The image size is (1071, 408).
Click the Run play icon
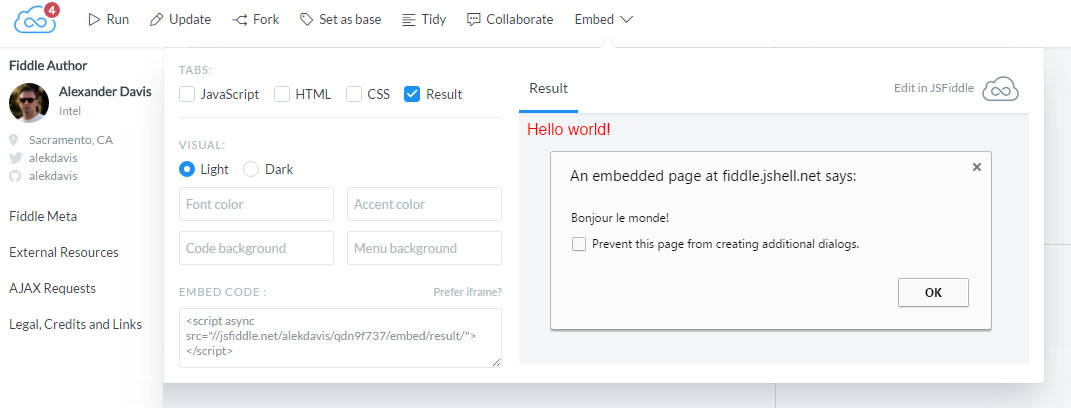(x=94, y=20)
